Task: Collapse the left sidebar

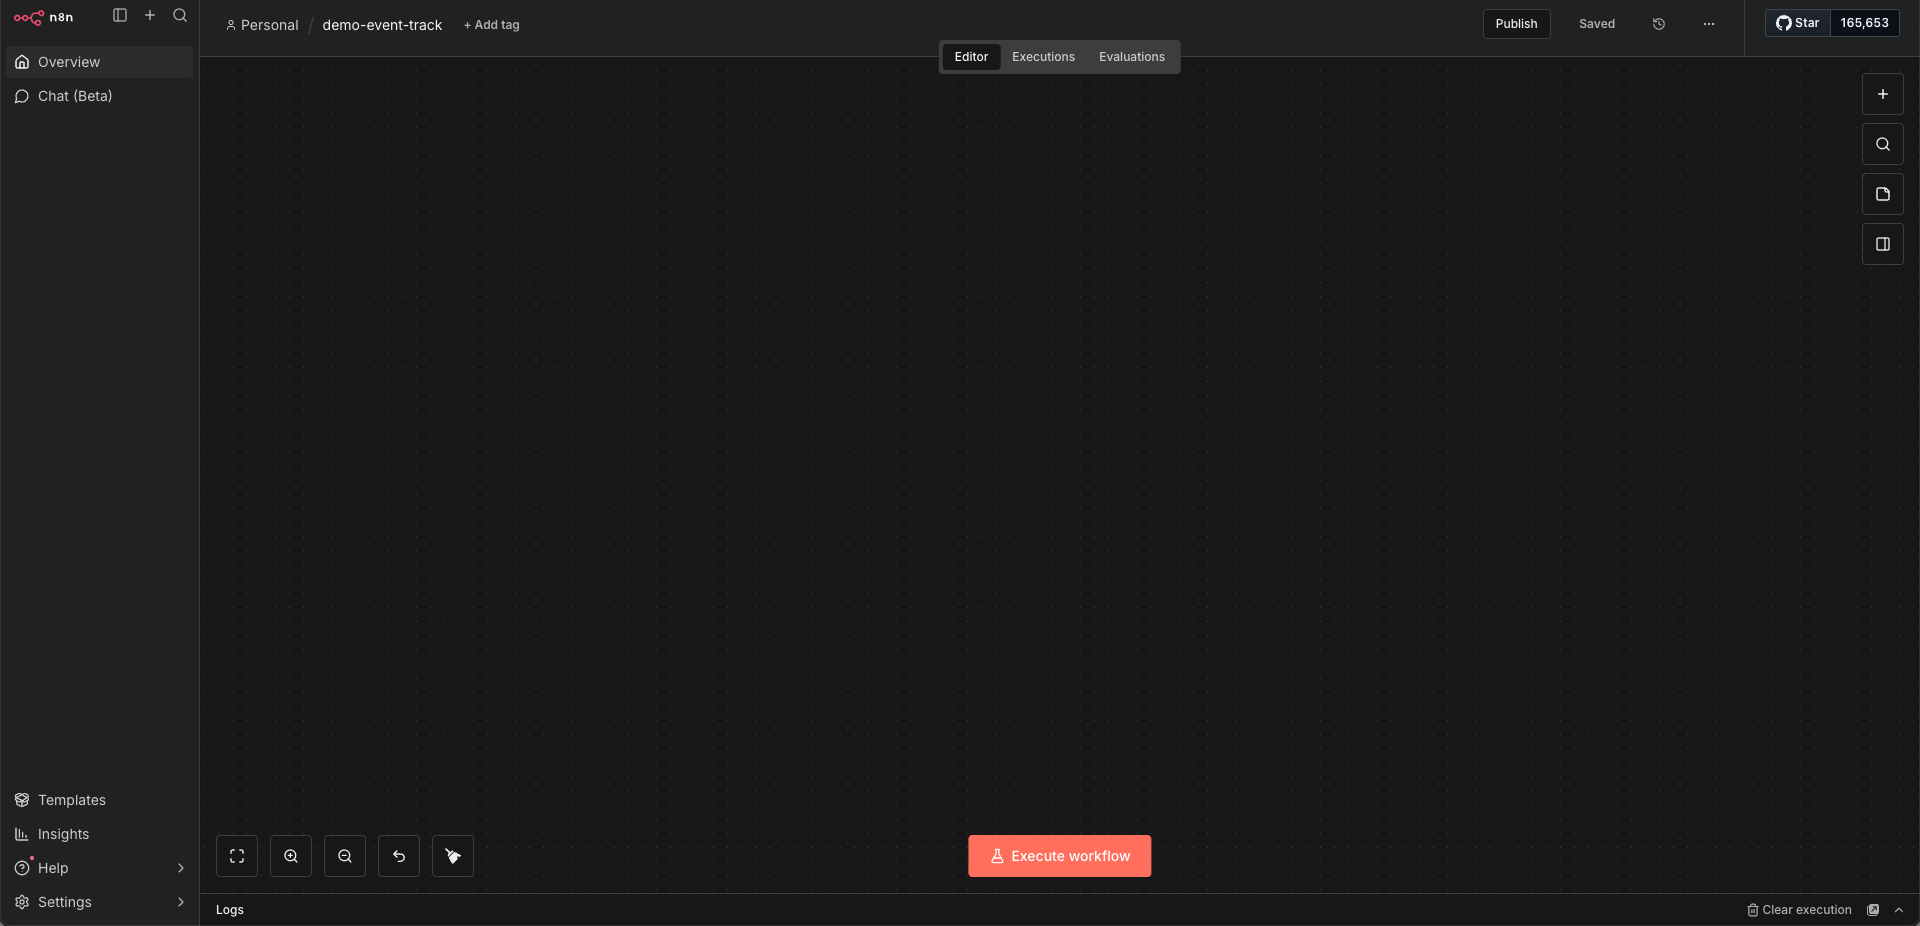Action: pos(120,15)
